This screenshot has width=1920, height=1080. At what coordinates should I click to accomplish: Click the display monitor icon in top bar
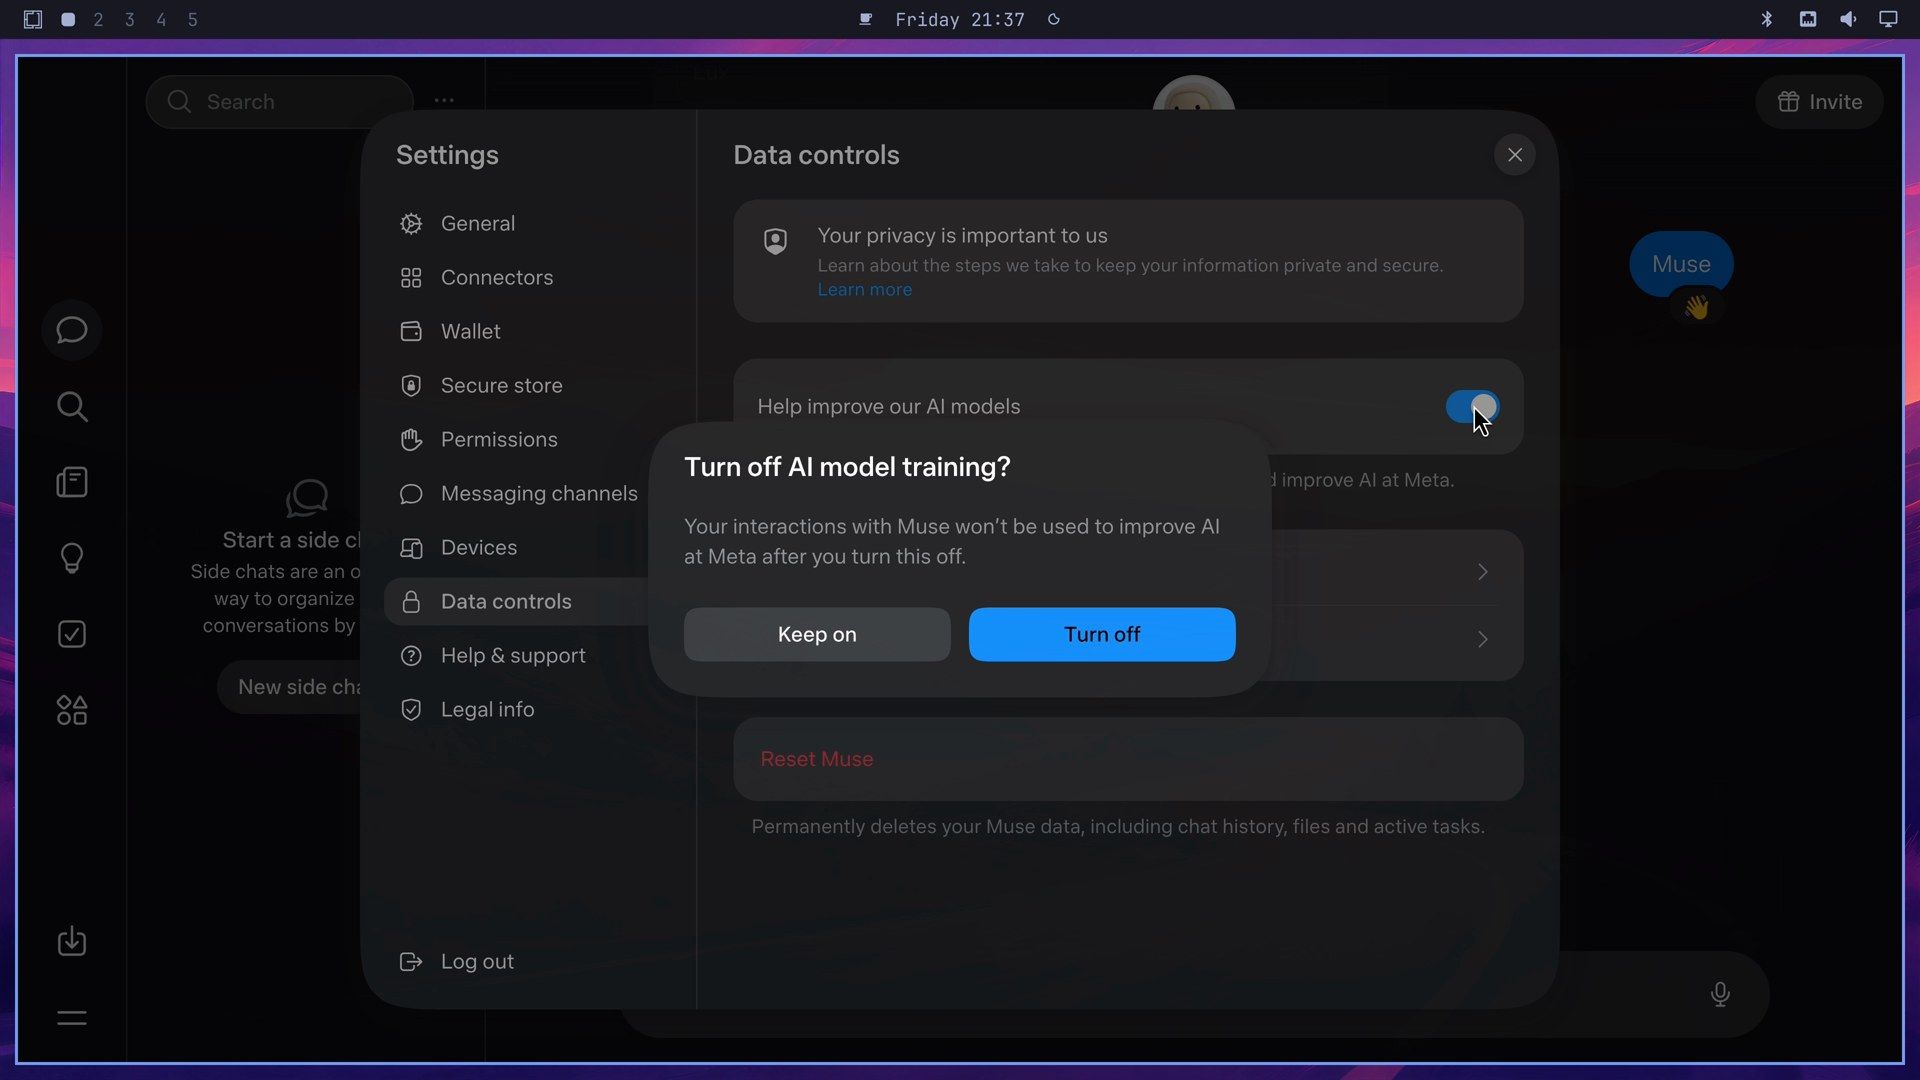coord(1888,19)
